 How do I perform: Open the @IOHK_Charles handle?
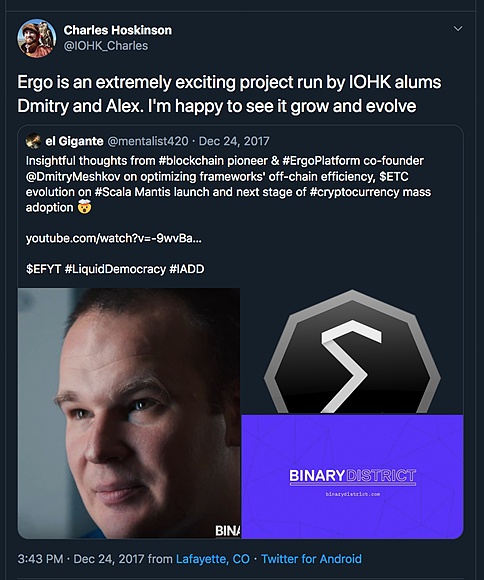106,46
